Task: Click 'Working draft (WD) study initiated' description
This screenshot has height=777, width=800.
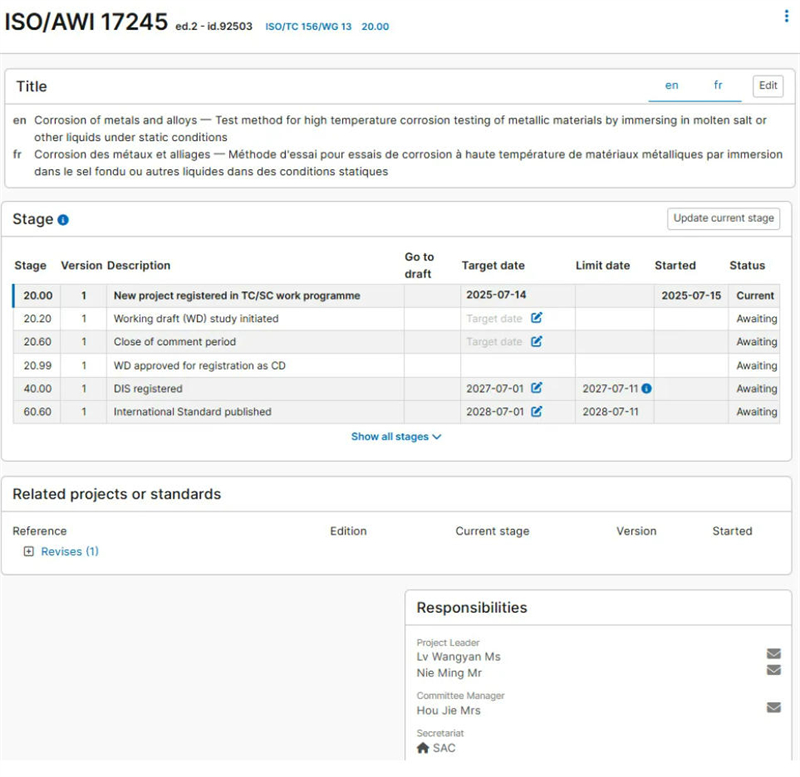Action: tap(196, 319)
